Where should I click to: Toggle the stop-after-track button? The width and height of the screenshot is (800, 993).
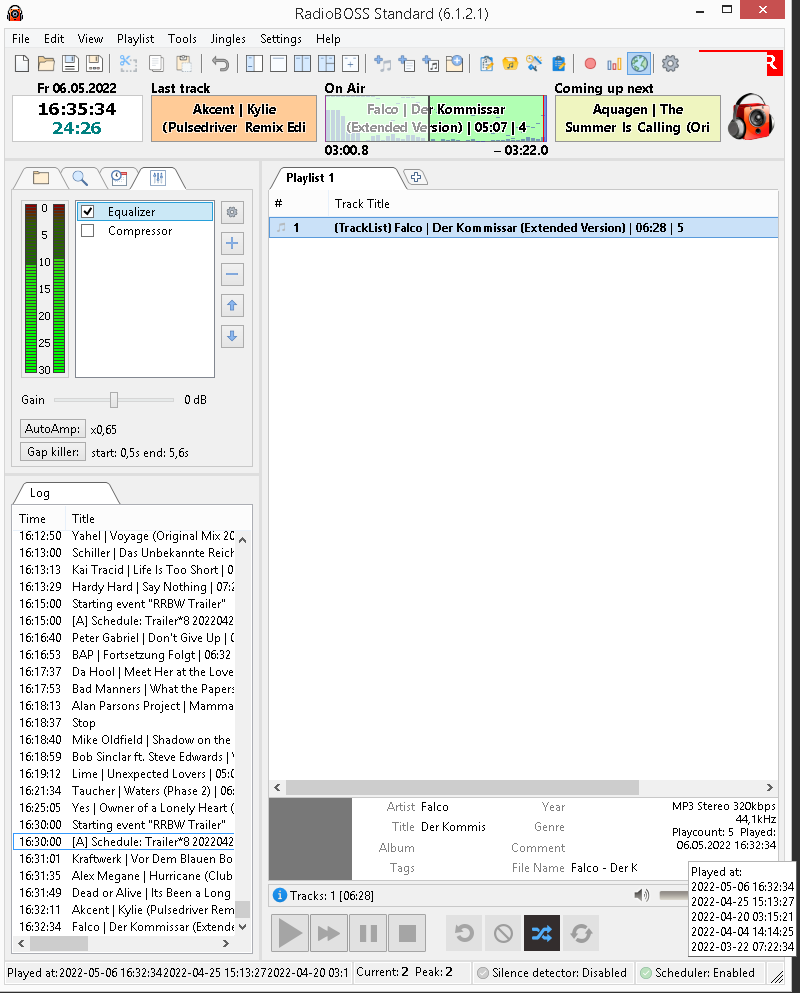[x=503, y=933]
